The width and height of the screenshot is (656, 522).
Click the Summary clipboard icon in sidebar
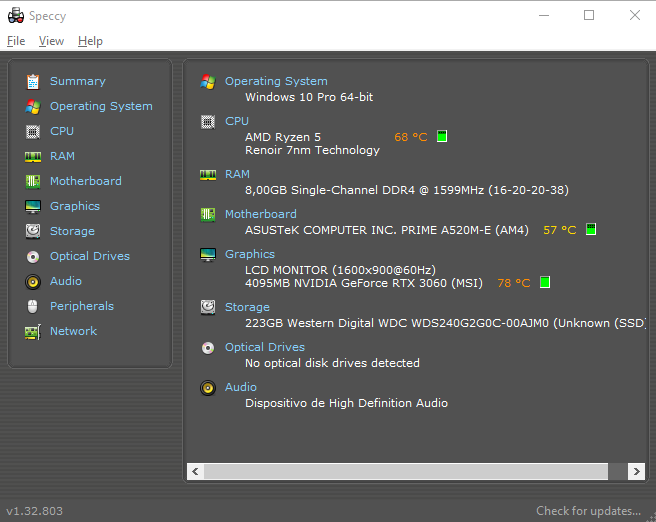pyautogui.click(x=33, y=82)
